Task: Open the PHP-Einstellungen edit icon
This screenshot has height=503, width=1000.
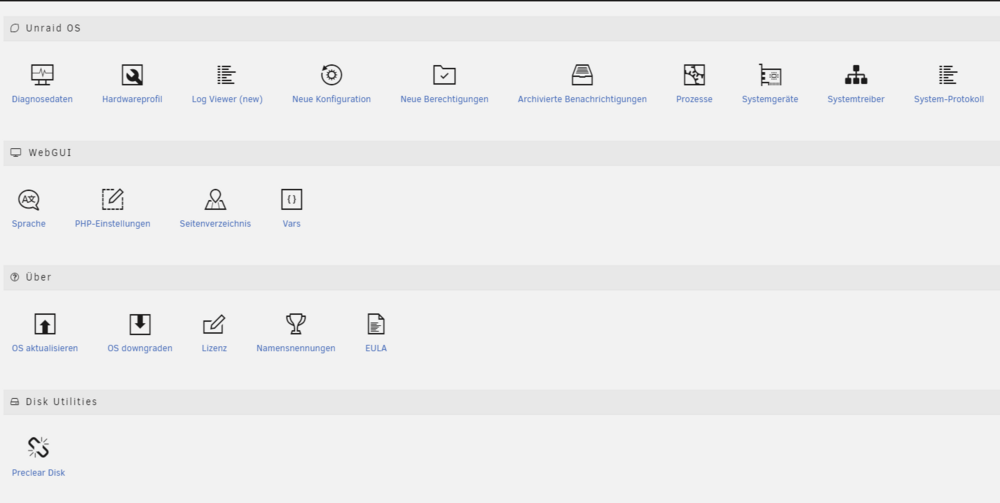Action: point(112,199)
